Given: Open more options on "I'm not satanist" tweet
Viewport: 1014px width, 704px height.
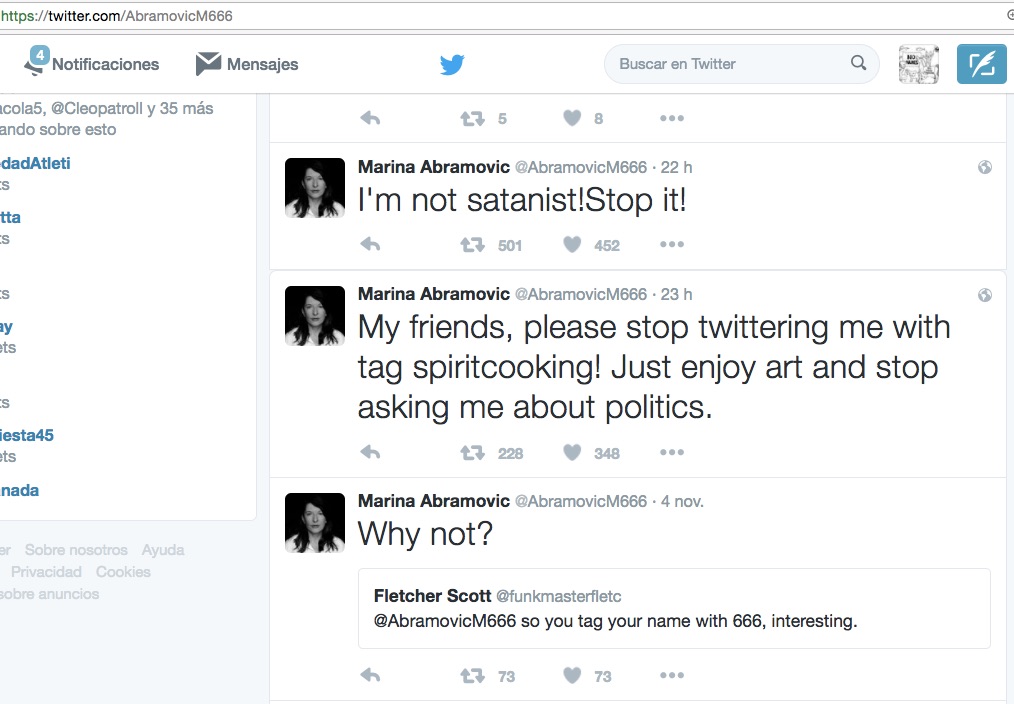Looking at the screenshot, I should (672, 245).
